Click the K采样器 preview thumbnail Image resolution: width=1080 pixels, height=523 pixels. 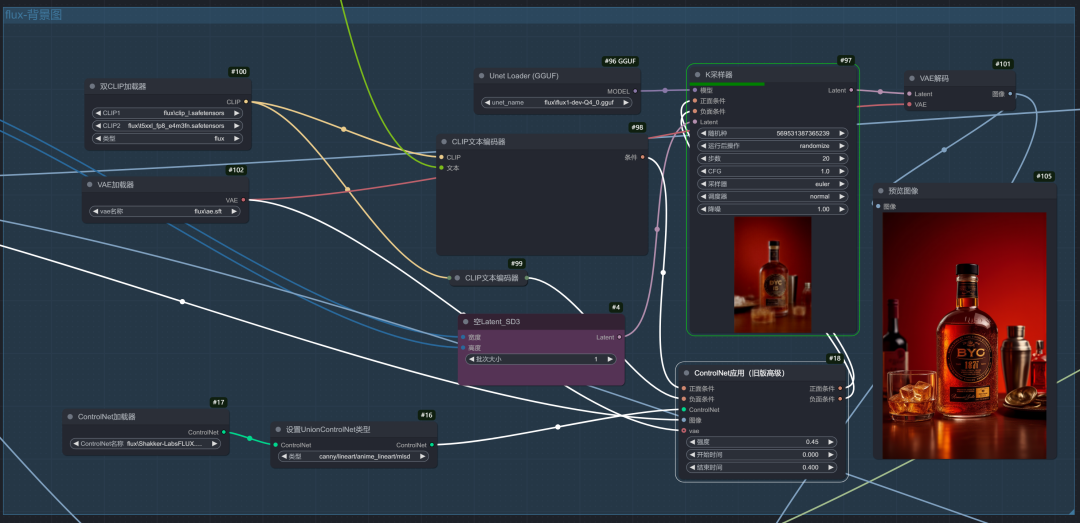(772, 275)
